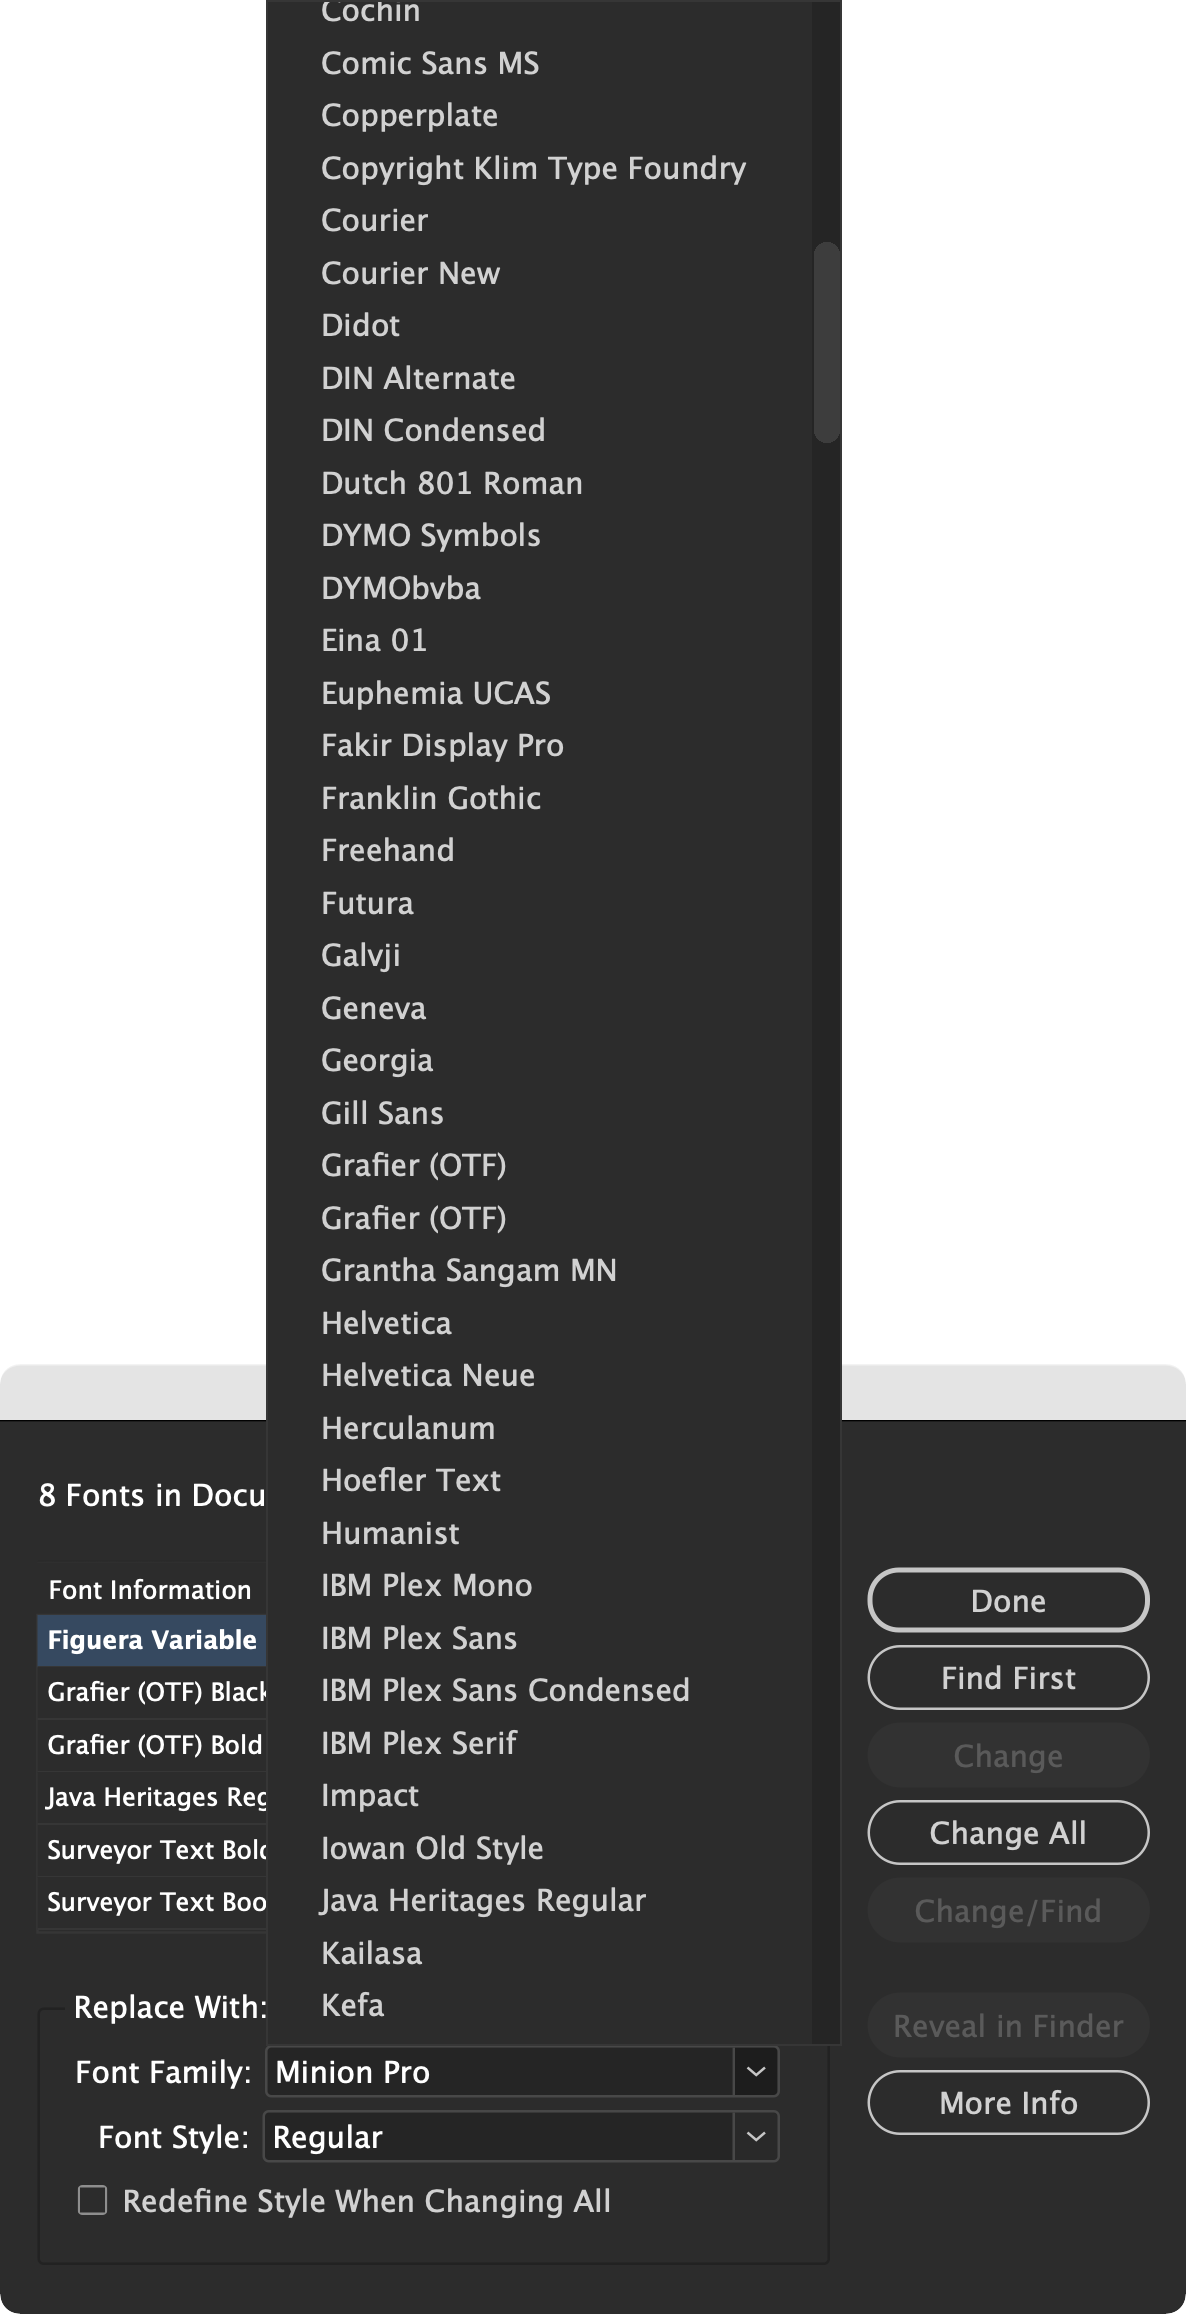This screenshot has height=2314, width=1186.
Task: Choose Java Heritages Regular in the dropdown list
Action: [483, 1900]
